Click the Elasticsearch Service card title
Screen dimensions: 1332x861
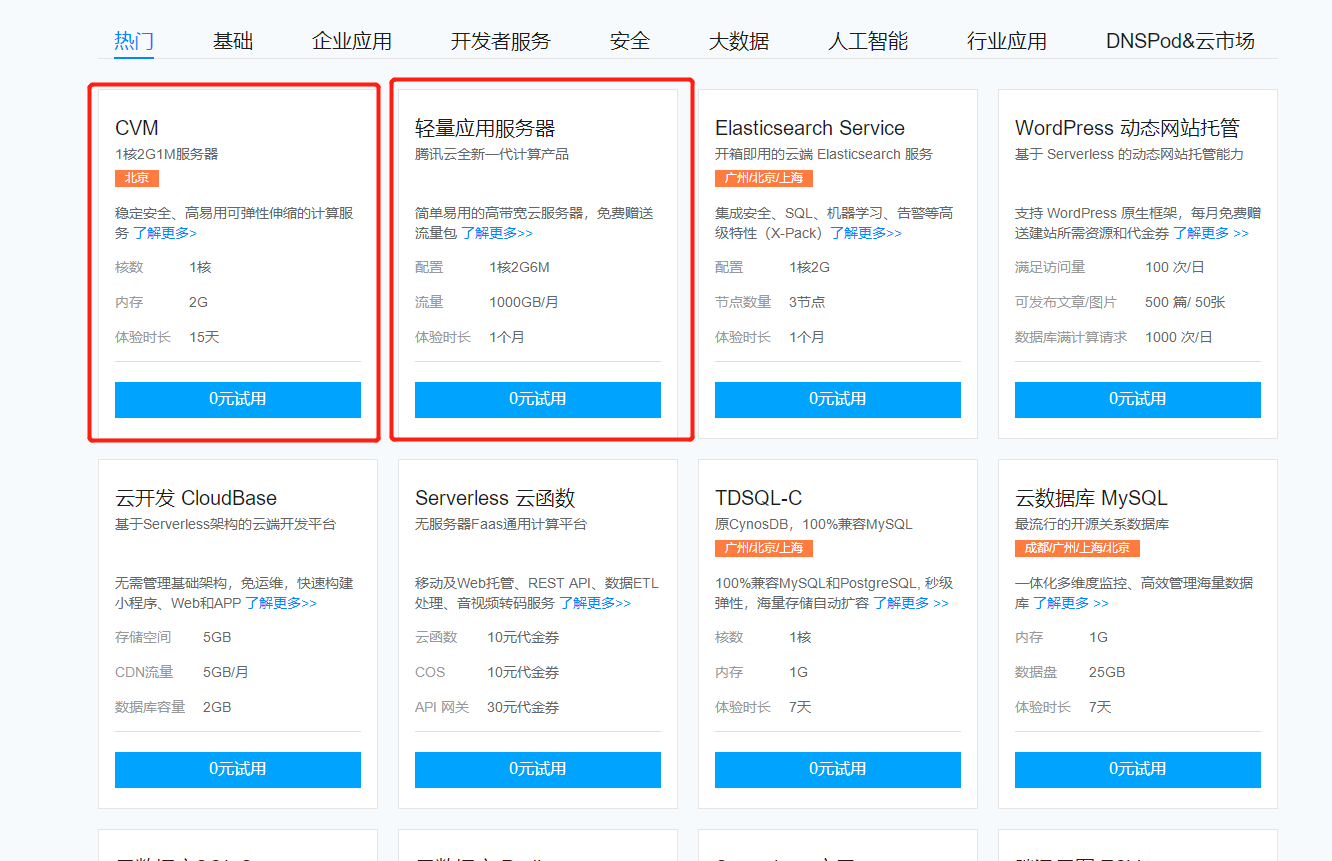pyautogui.click(x=810, y=128)
